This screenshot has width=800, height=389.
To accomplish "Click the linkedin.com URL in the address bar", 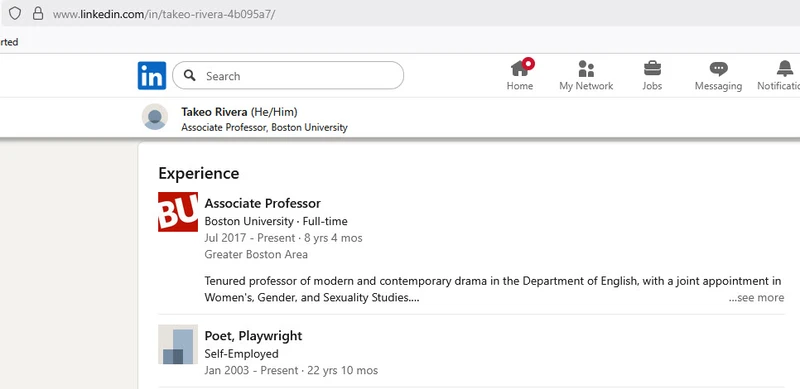I will [164, 14].
